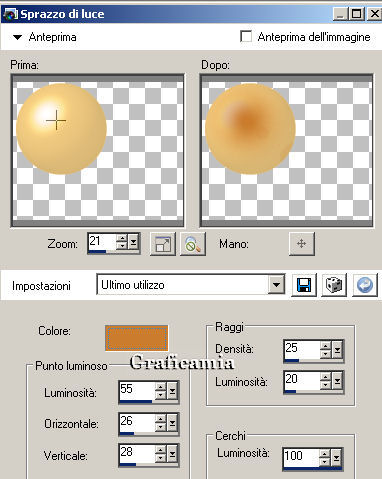
Task: Click the randomize parameters dice icon
Action: click(334, 285)
